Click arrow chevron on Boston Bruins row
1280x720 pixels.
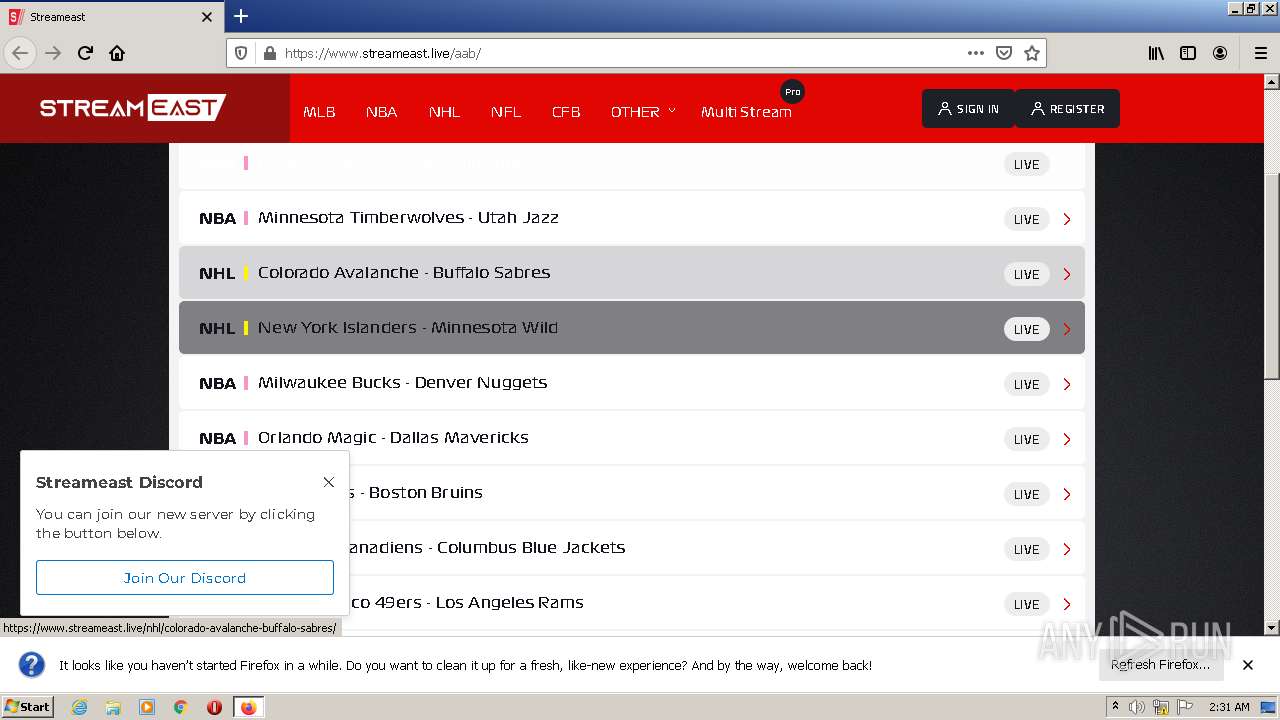pos(1067,494)
